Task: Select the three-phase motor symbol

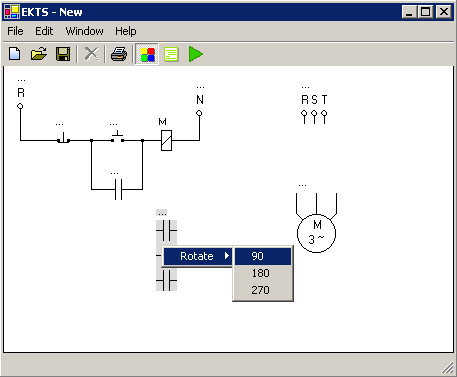Action: tap(316, 223)
